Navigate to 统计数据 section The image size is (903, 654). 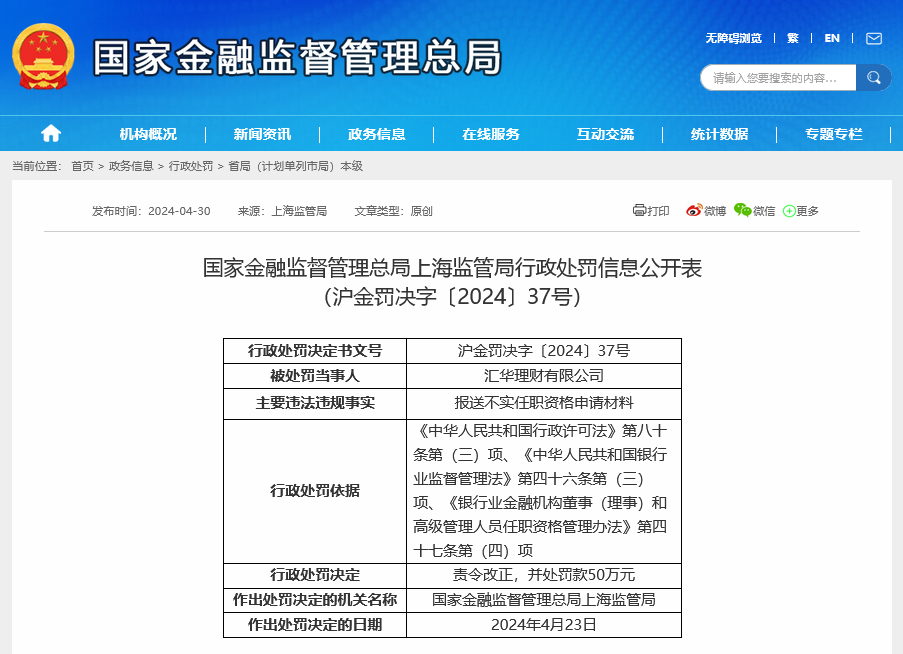(719, 134)
